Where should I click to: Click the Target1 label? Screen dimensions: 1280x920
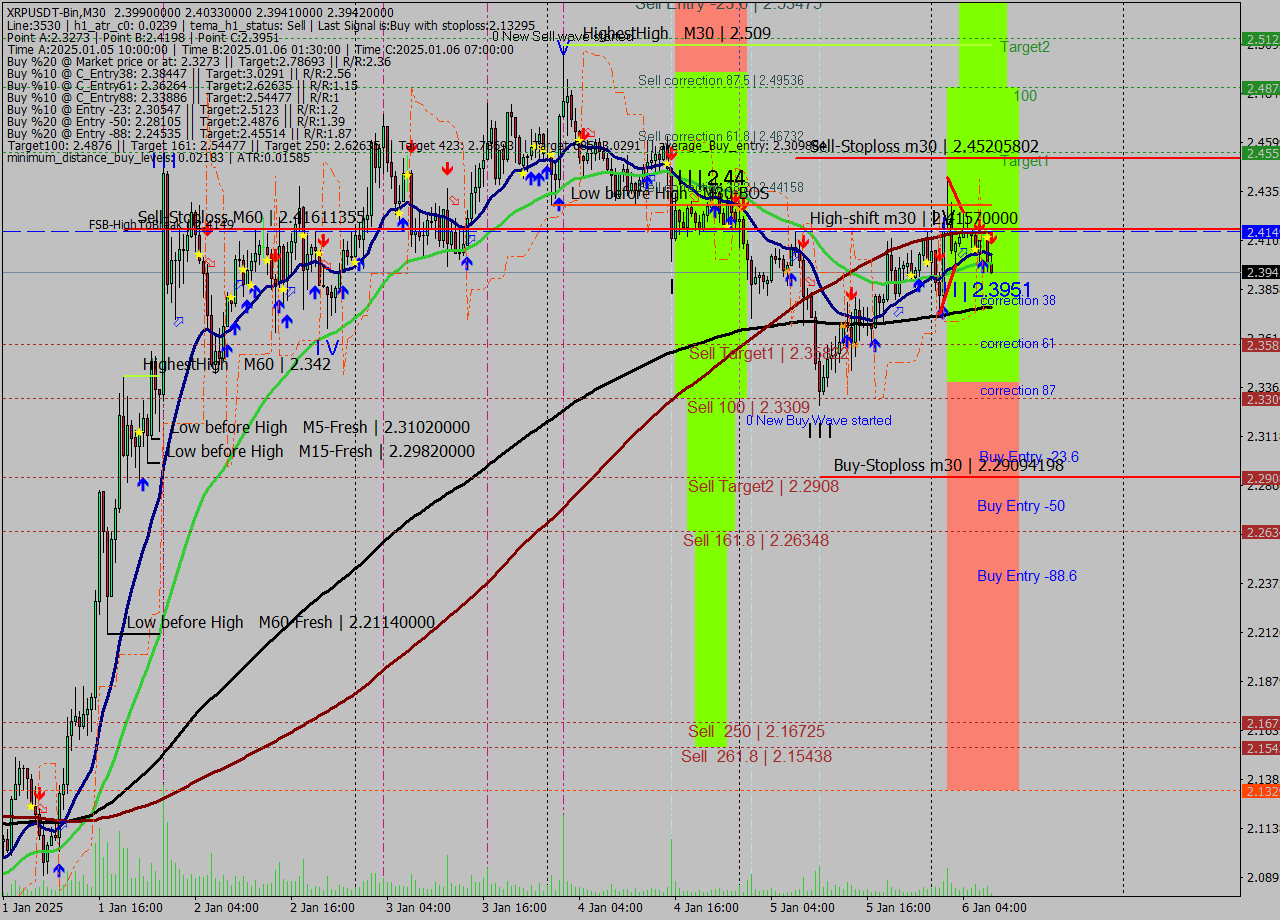[x=1025, y=161]
